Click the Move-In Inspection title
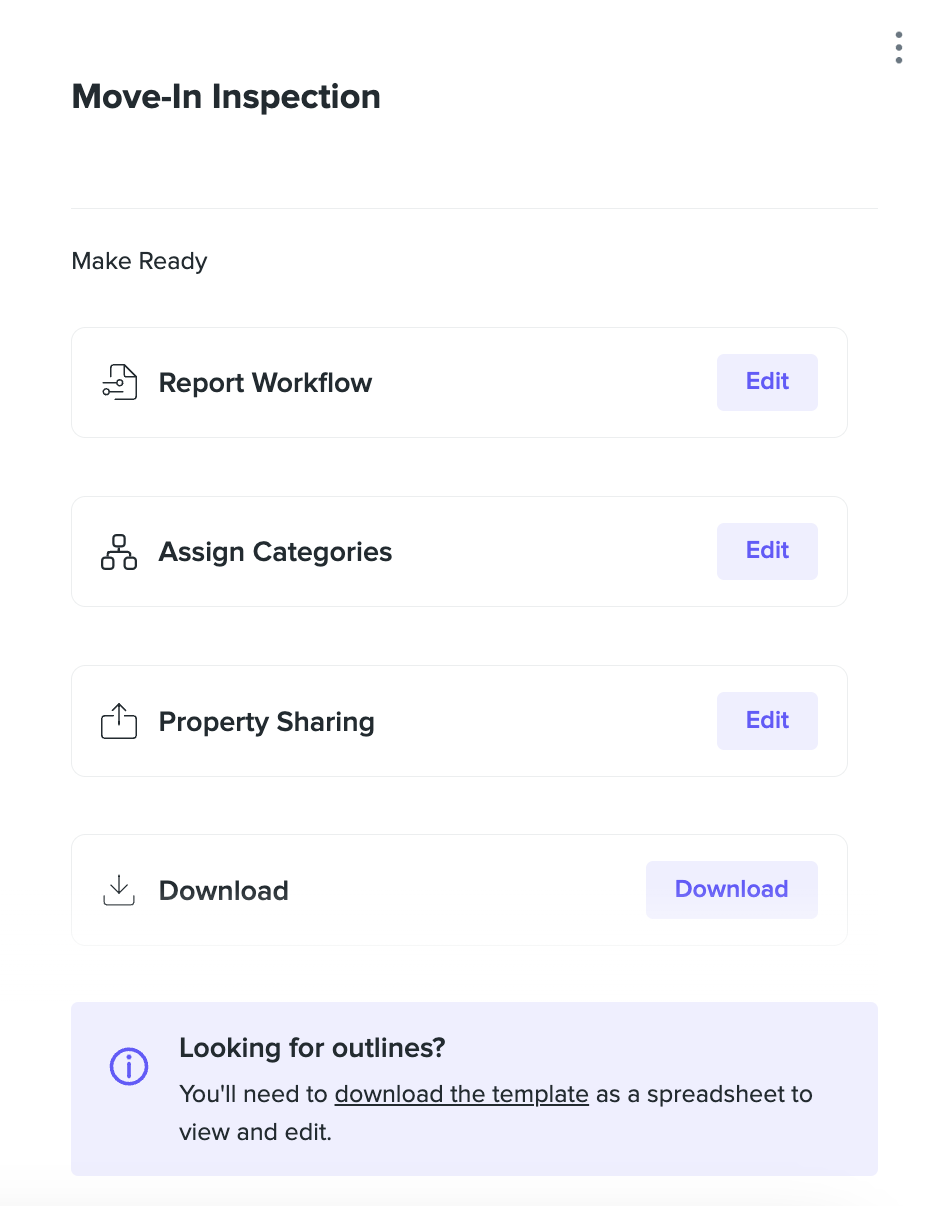 (x=226, y=97)
